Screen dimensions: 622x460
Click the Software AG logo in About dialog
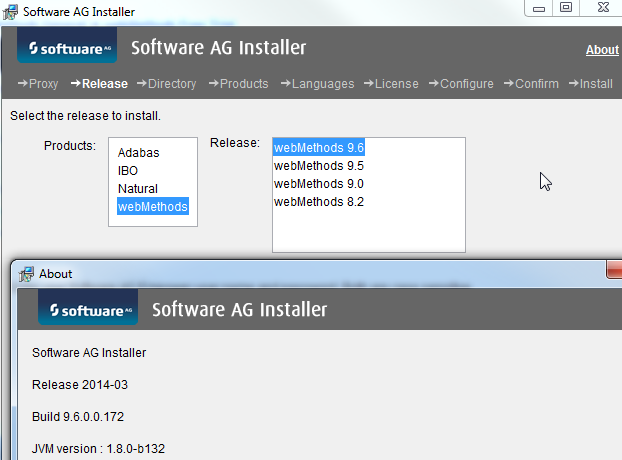(88, 307)
